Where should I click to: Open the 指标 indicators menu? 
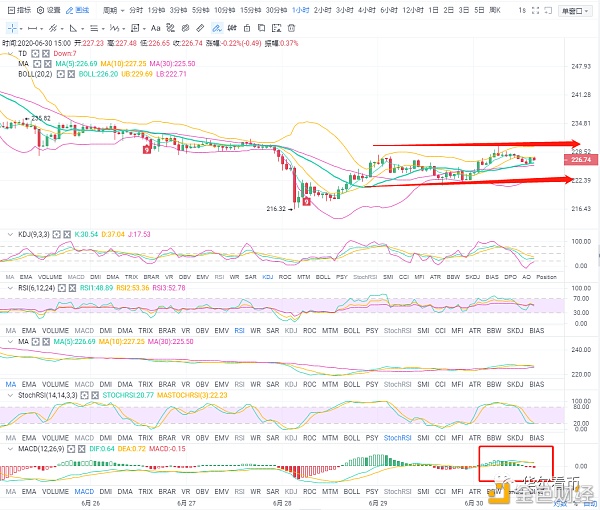[x=20, y=10]
